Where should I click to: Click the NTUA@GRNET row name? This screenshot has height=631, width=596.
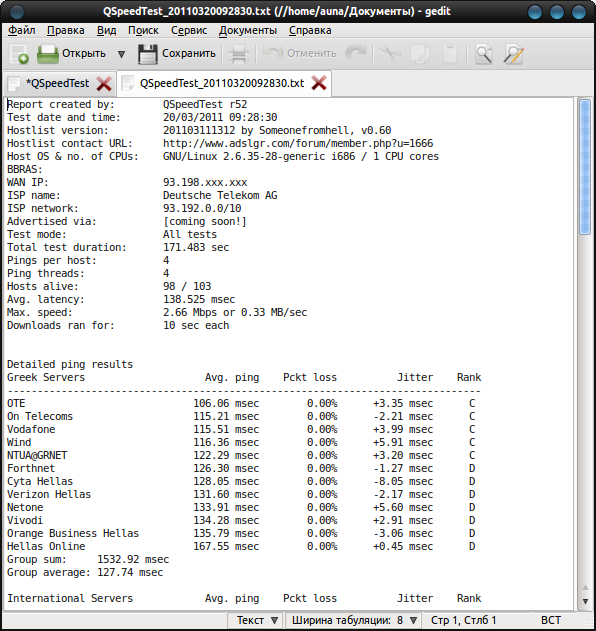pyautogui.click(x=37, y=456)
